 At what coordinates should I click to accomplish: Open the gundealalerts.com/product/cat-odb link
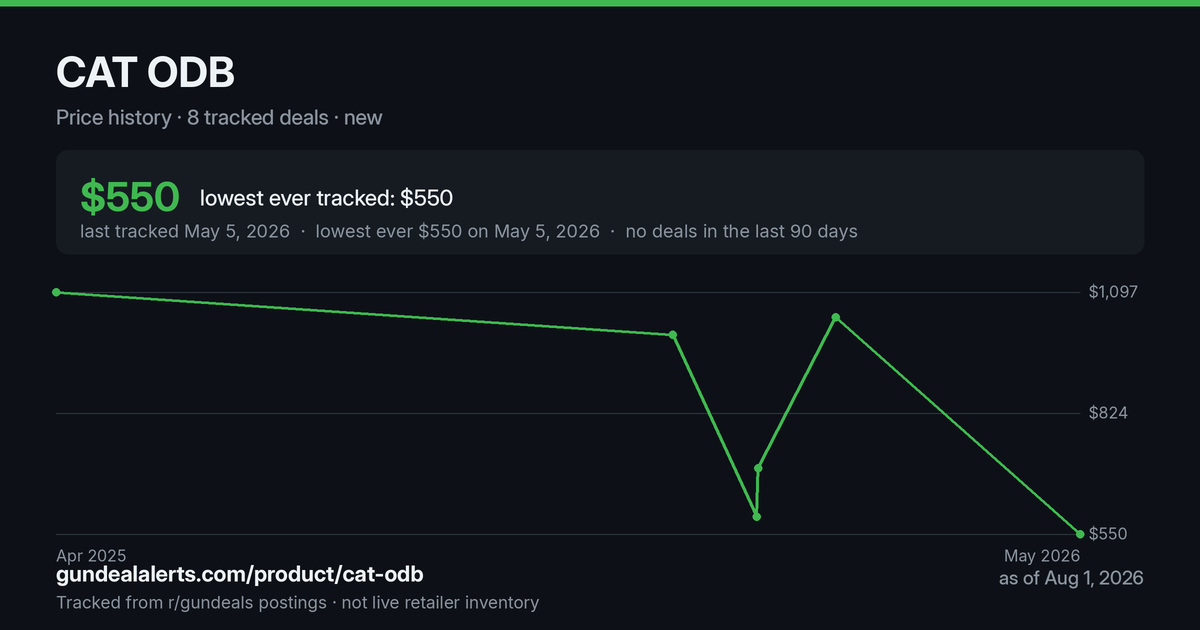click(240, 575)
